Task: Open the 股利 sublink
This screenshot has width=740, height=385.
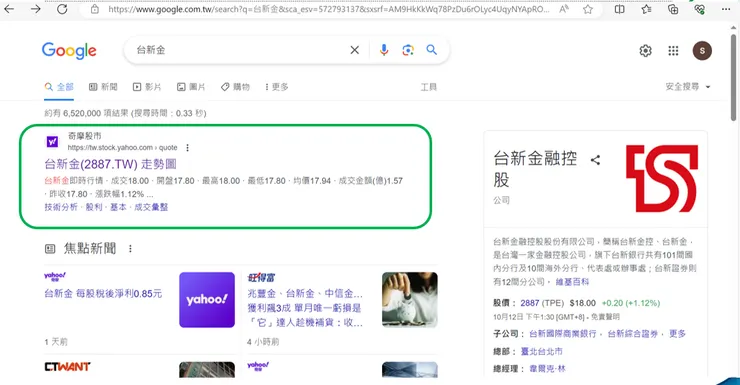Action: [x=94, y=207]
